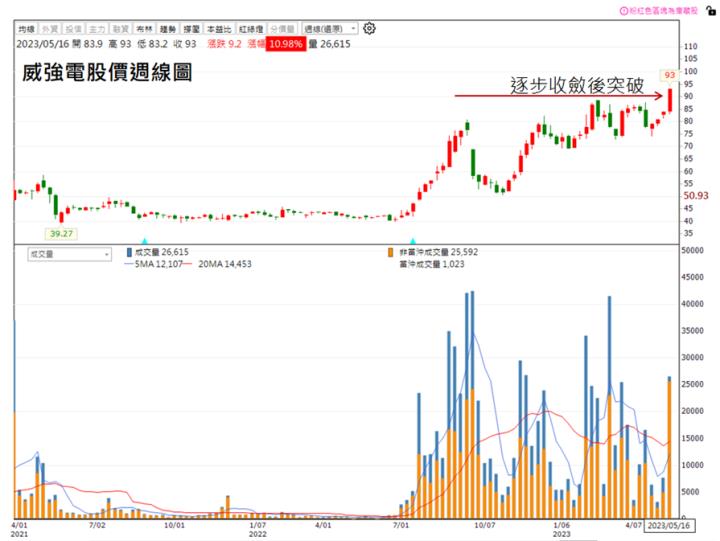Click the 10/07 time axis label
Screen dimensions: 720x541
[x=485, y=525]
